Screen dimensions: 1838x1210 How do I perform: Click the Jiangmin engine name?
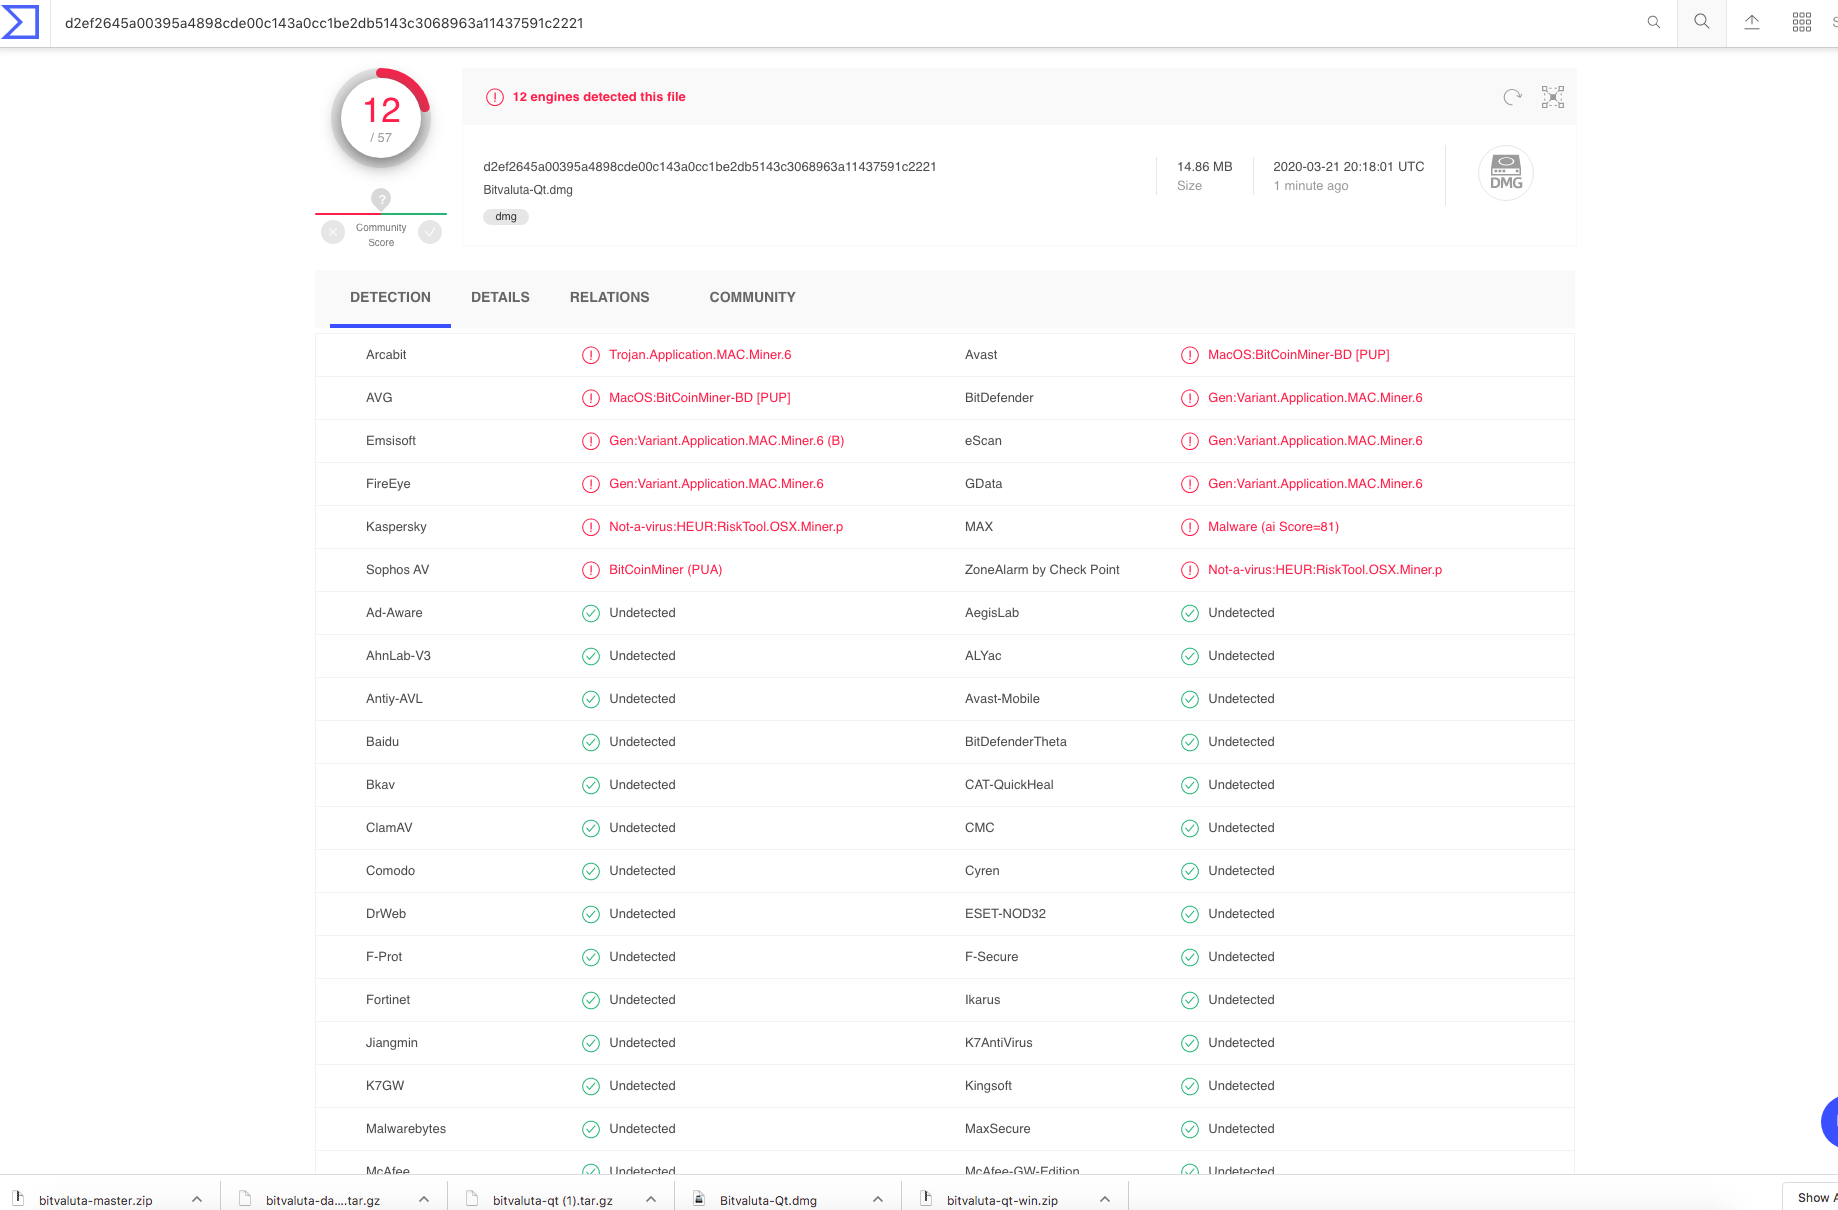tap(392, 1043)
